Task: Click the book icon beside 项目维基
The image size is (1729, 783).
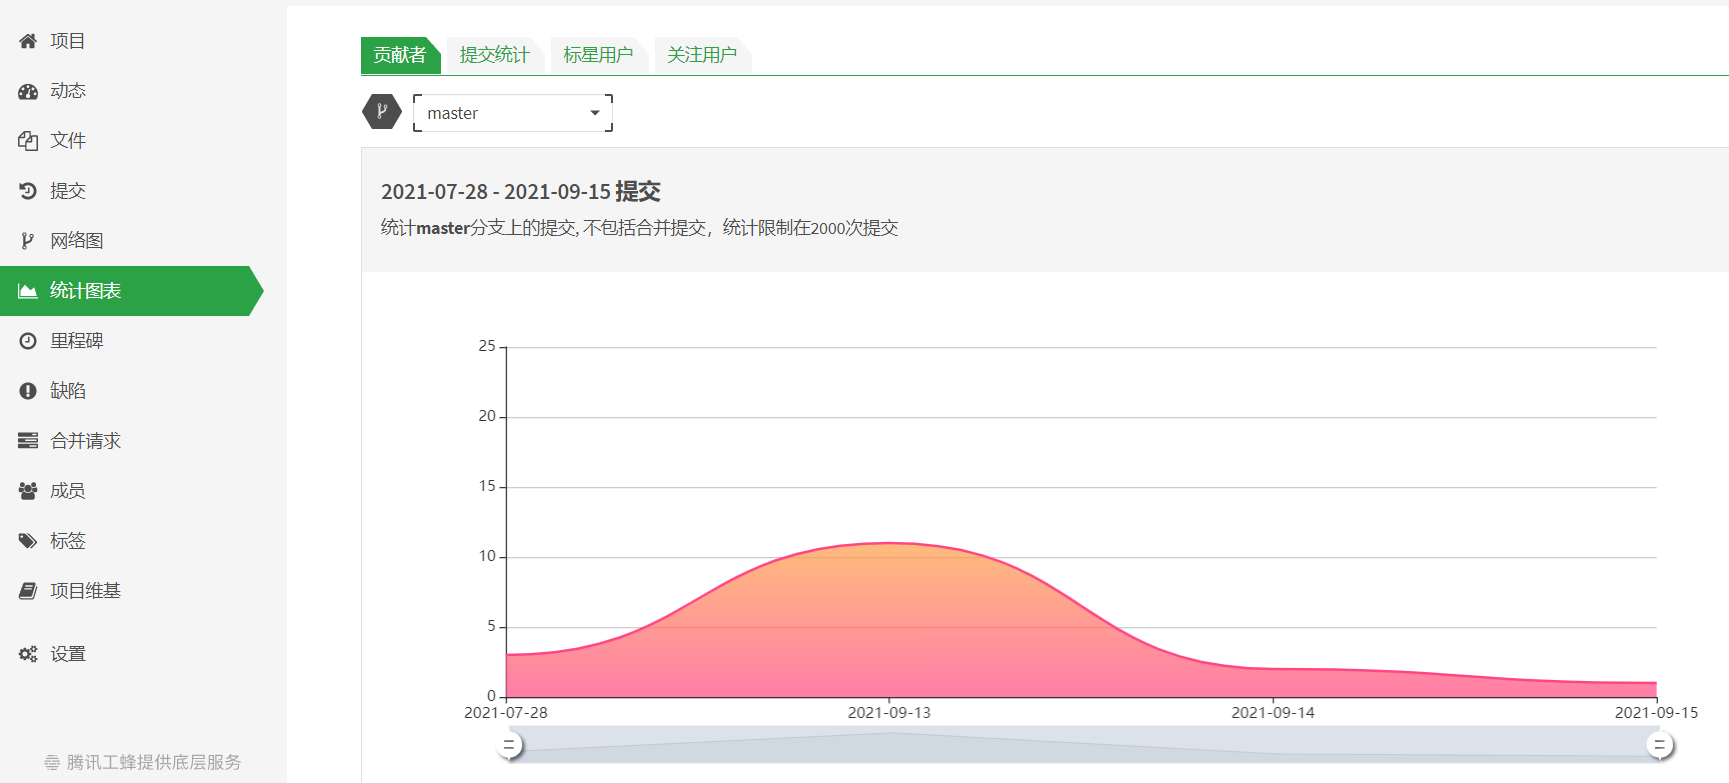Action: click(x=28, y=591)
